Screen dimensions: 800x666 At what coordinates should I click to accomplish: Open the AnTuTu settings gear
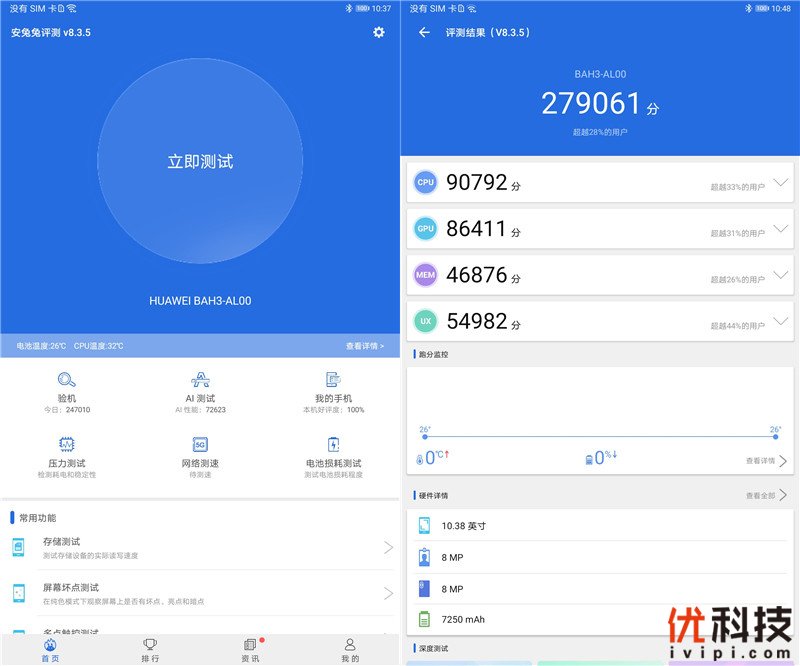click(378, 32)
